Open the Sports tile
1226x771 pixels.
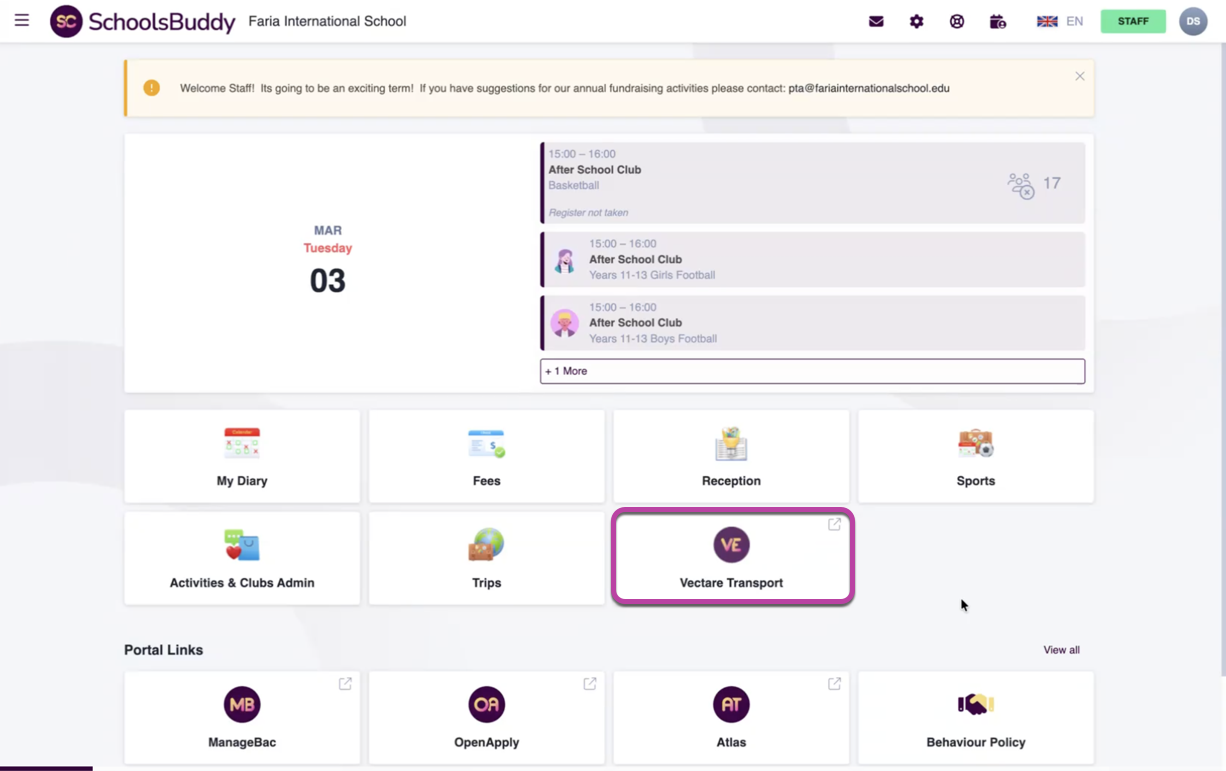click(x=975, y=457)
